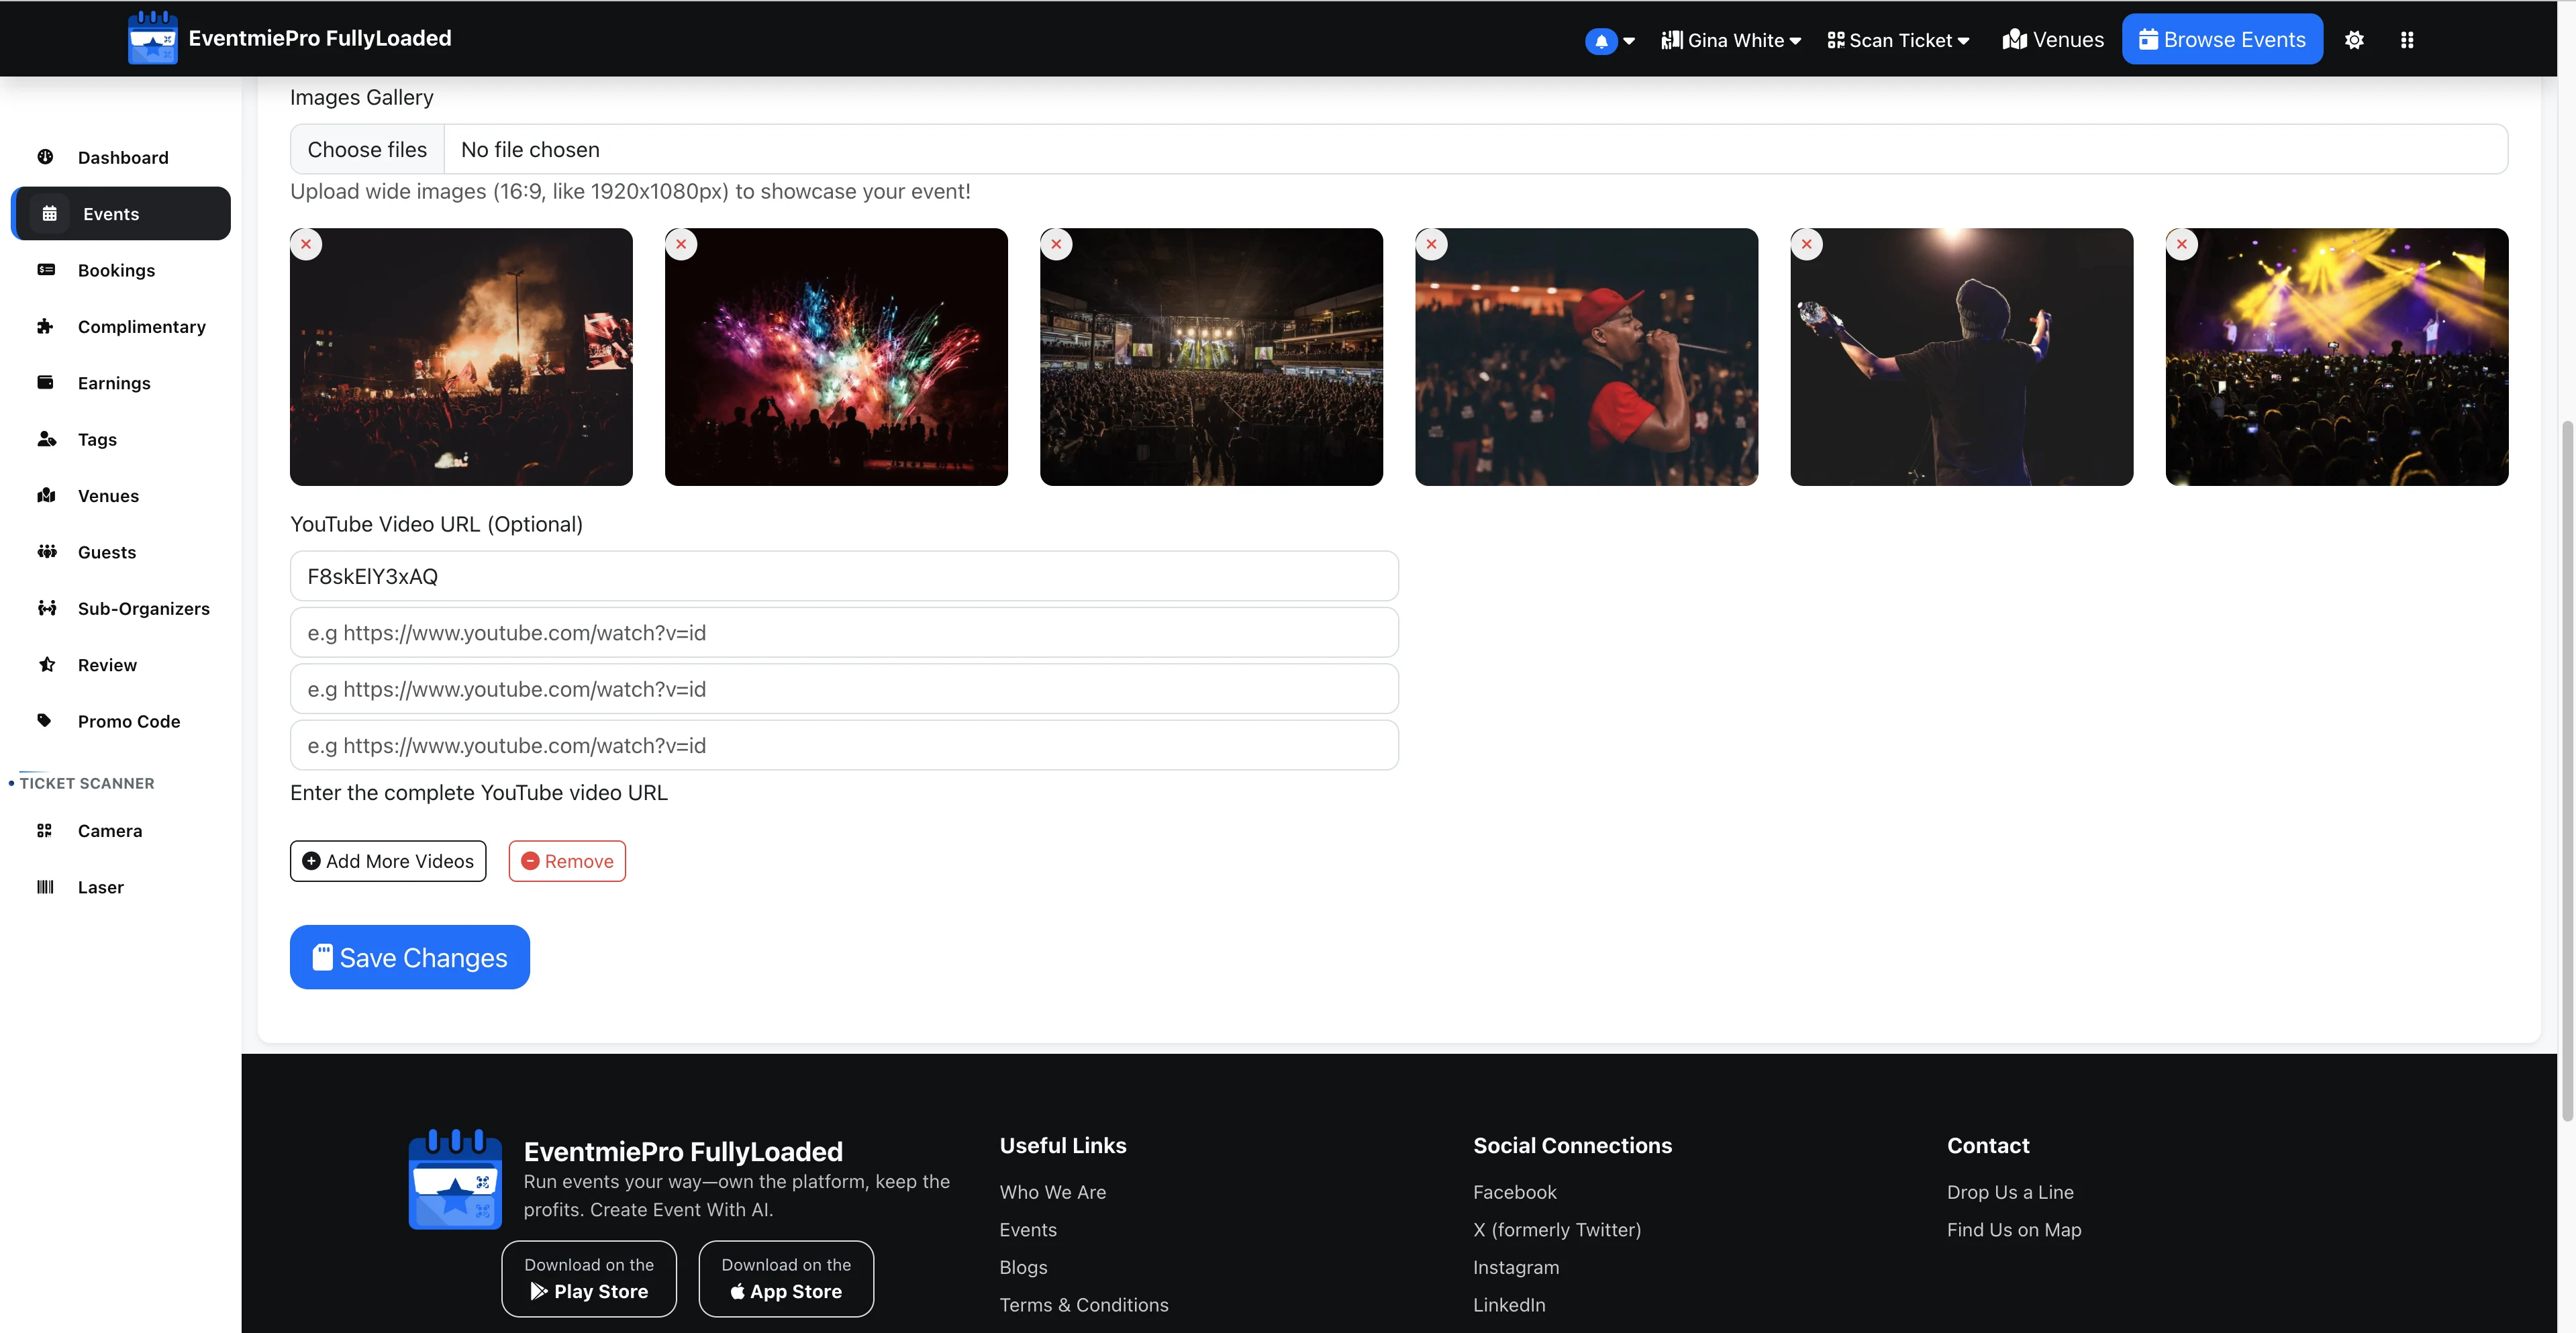2576x1333 pixels.
Task: Open the yellow spotlight concert thumbnail
Action: click(x=2336, y=357)
